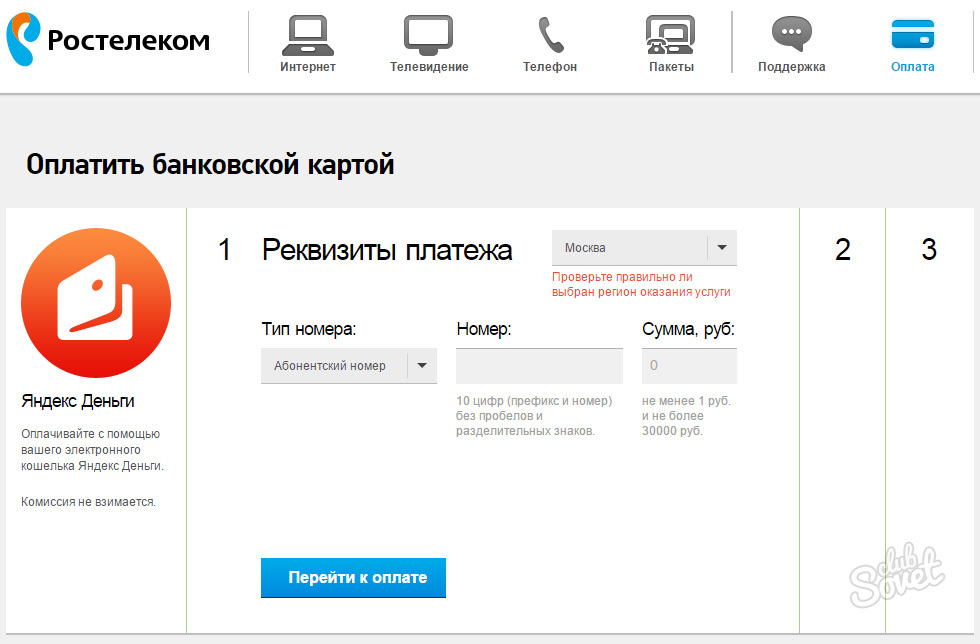Viewport: 980px width, 644px height.
Task: Open the Абонентский номер type dropdown
Action: tap(349, 366)
